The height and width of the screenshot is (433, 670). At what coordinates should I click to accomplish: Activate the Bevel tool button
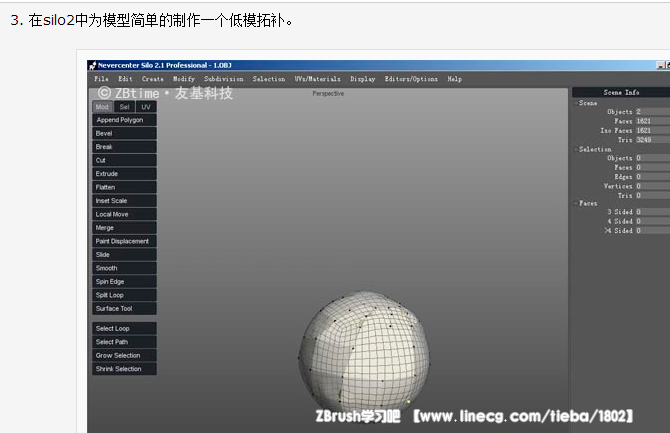pos(124,133)
